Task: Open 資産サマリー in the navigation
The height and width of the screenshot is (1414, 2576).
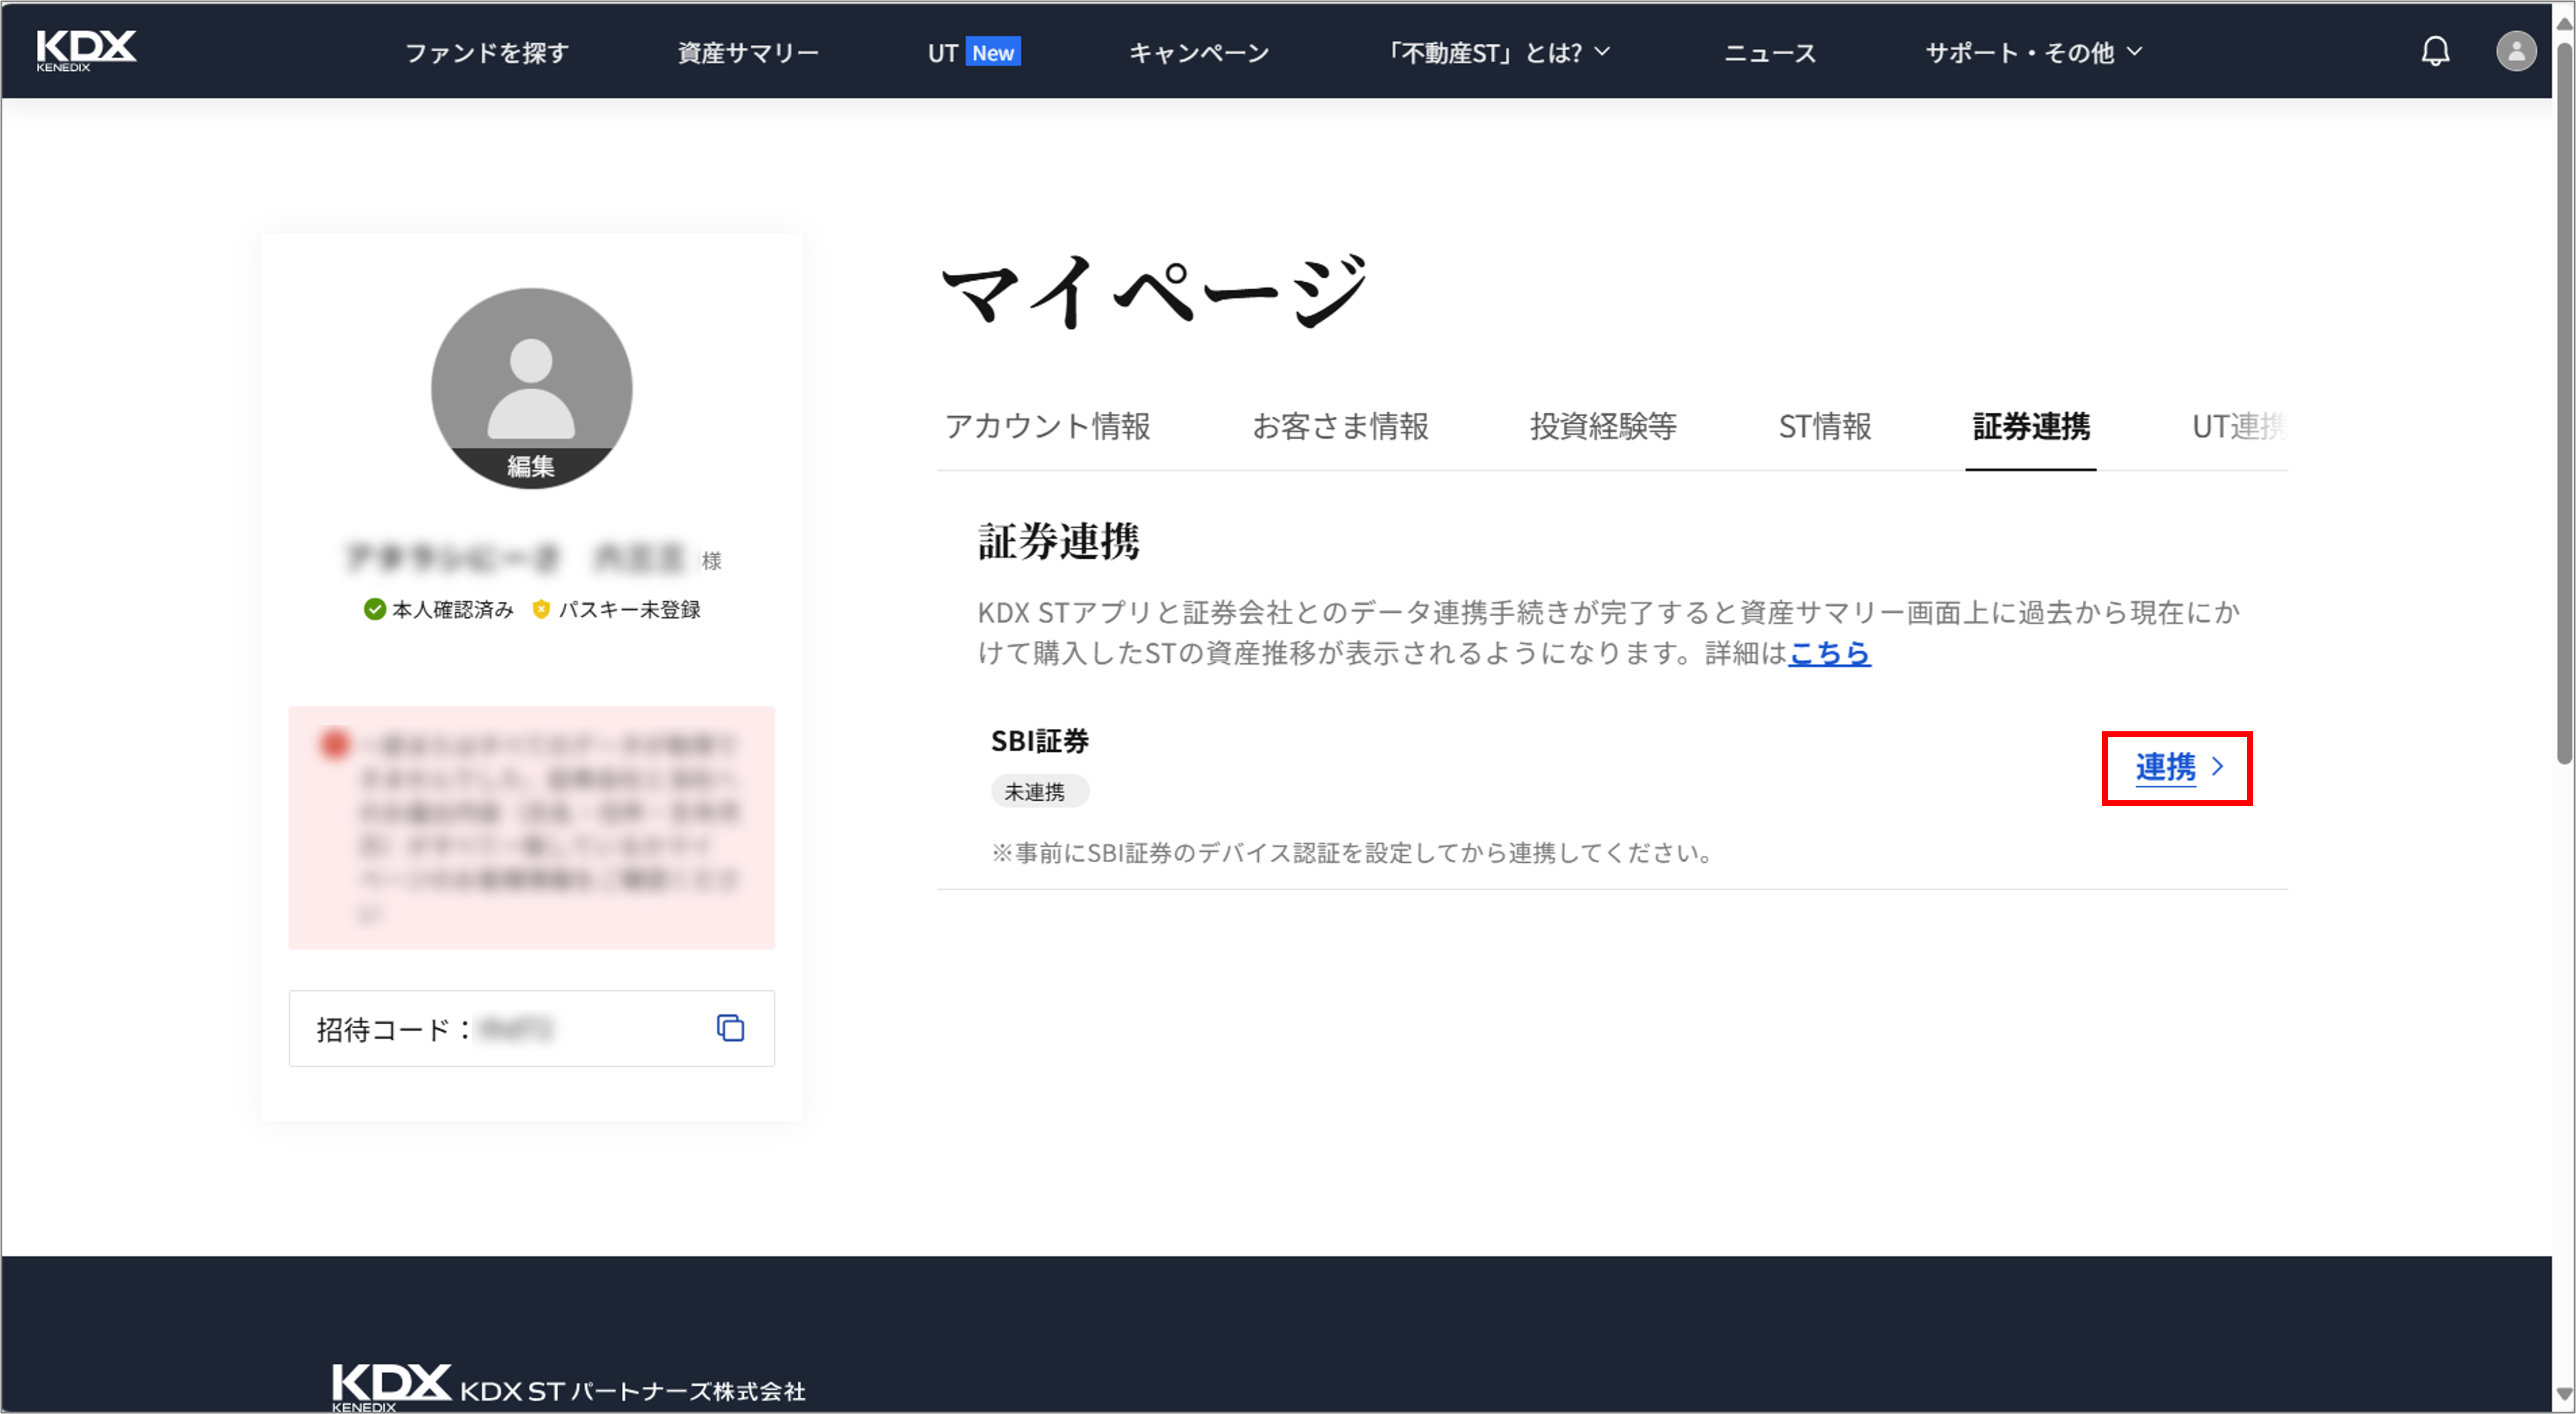Action: (748, 52)
